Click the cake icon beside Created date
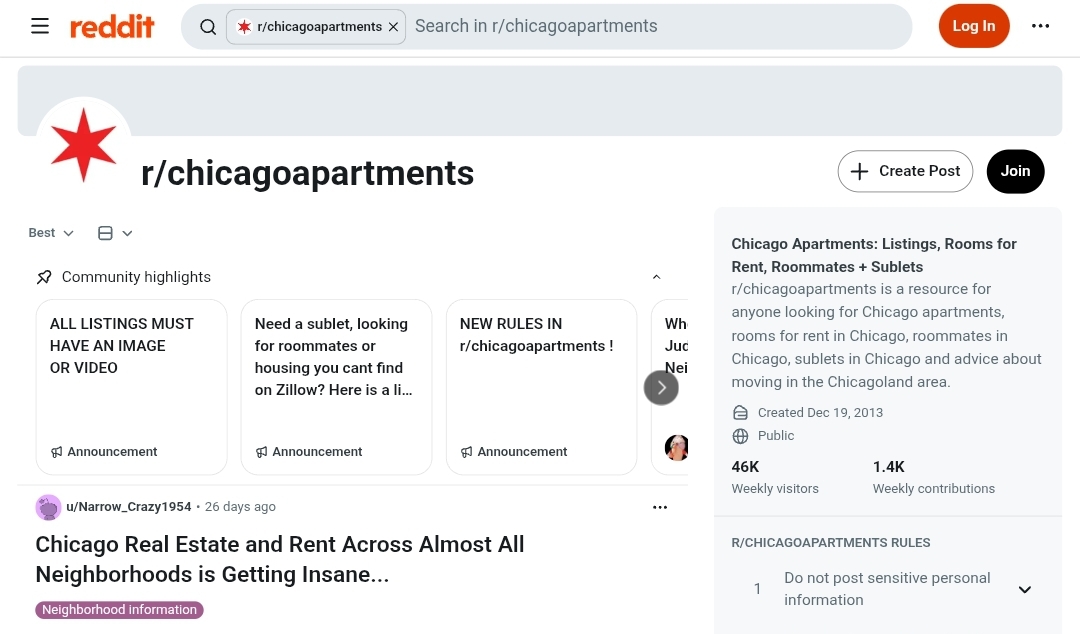The width and height of the screenshot is (1080, 634). [740, 413]
